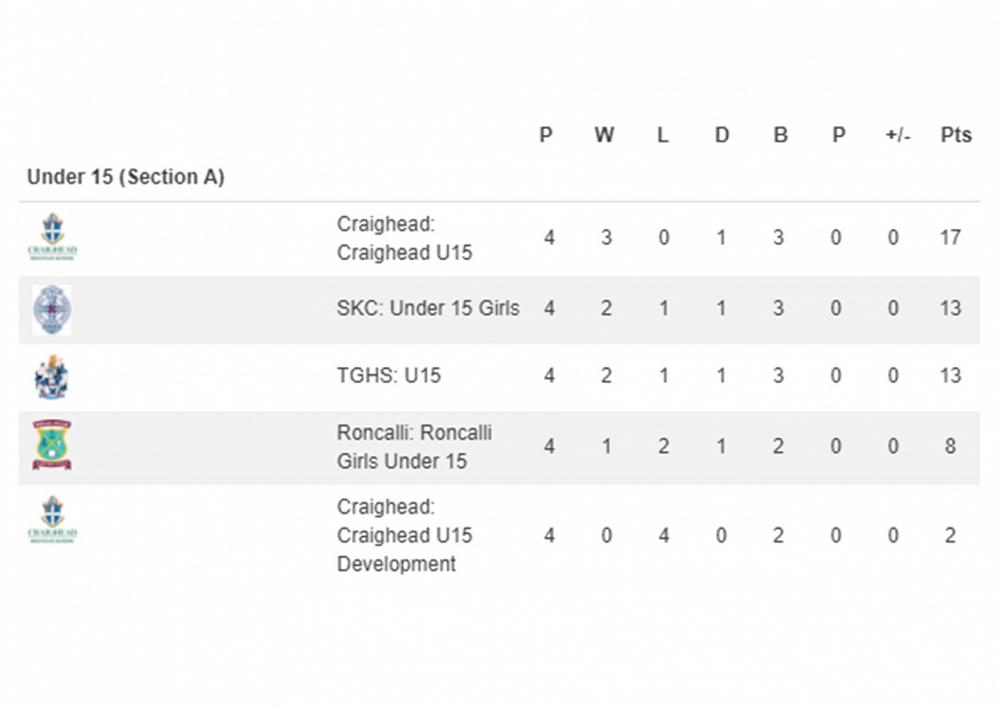Screen dimensions: 1000x707
Task: Click the L column header
Action: [x=662, y=135]
